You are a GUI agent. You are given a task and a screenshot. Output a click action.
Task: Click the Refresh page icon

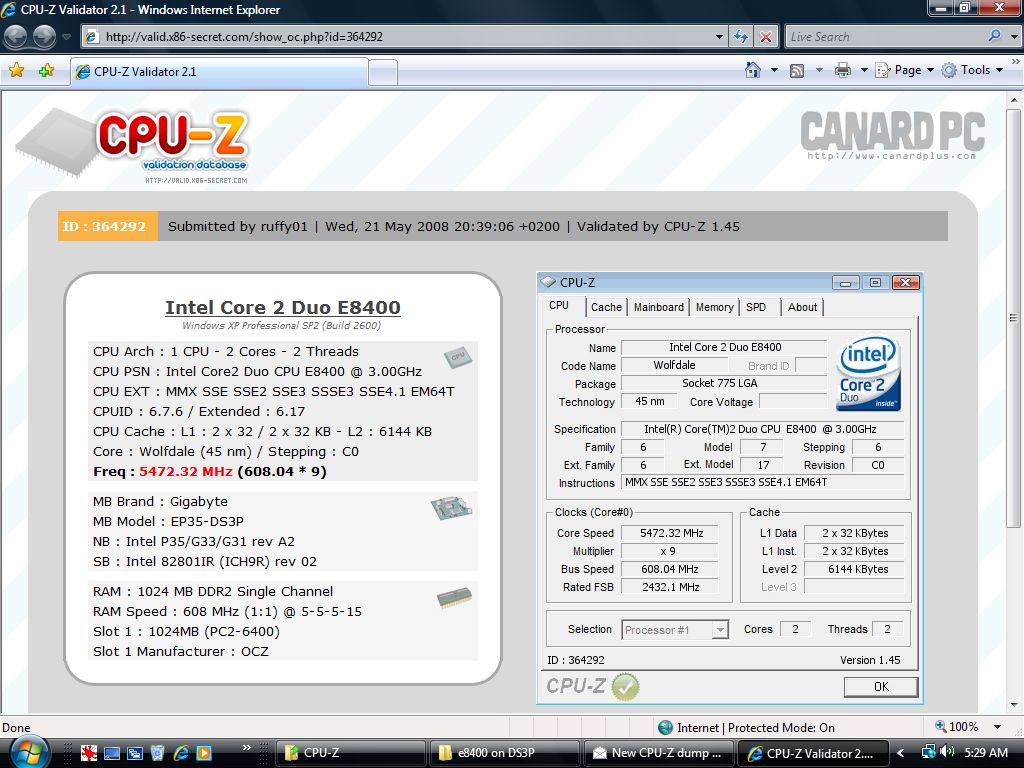[741, 37]
